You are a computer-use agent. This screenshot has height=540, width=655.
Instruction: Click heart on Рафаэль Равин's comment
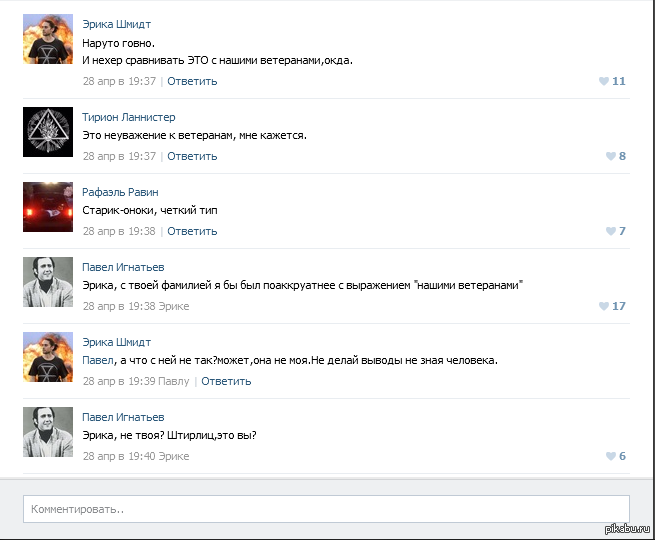(611, 231)
